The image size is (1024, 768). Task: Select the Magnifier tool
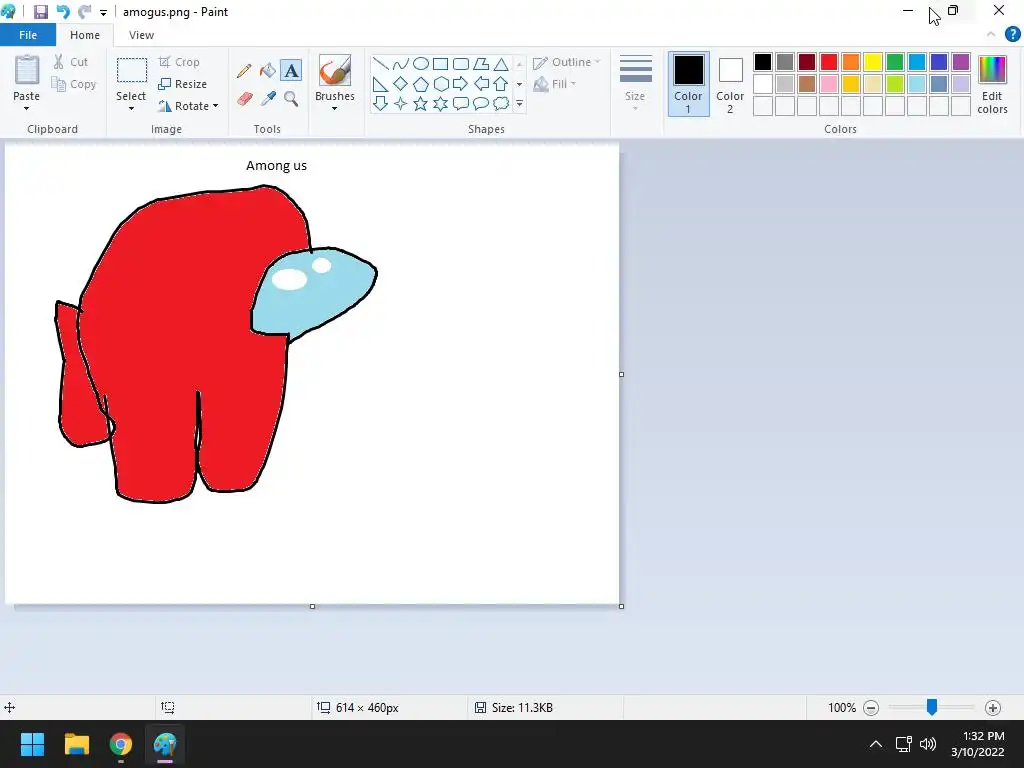tap(291, 99)
